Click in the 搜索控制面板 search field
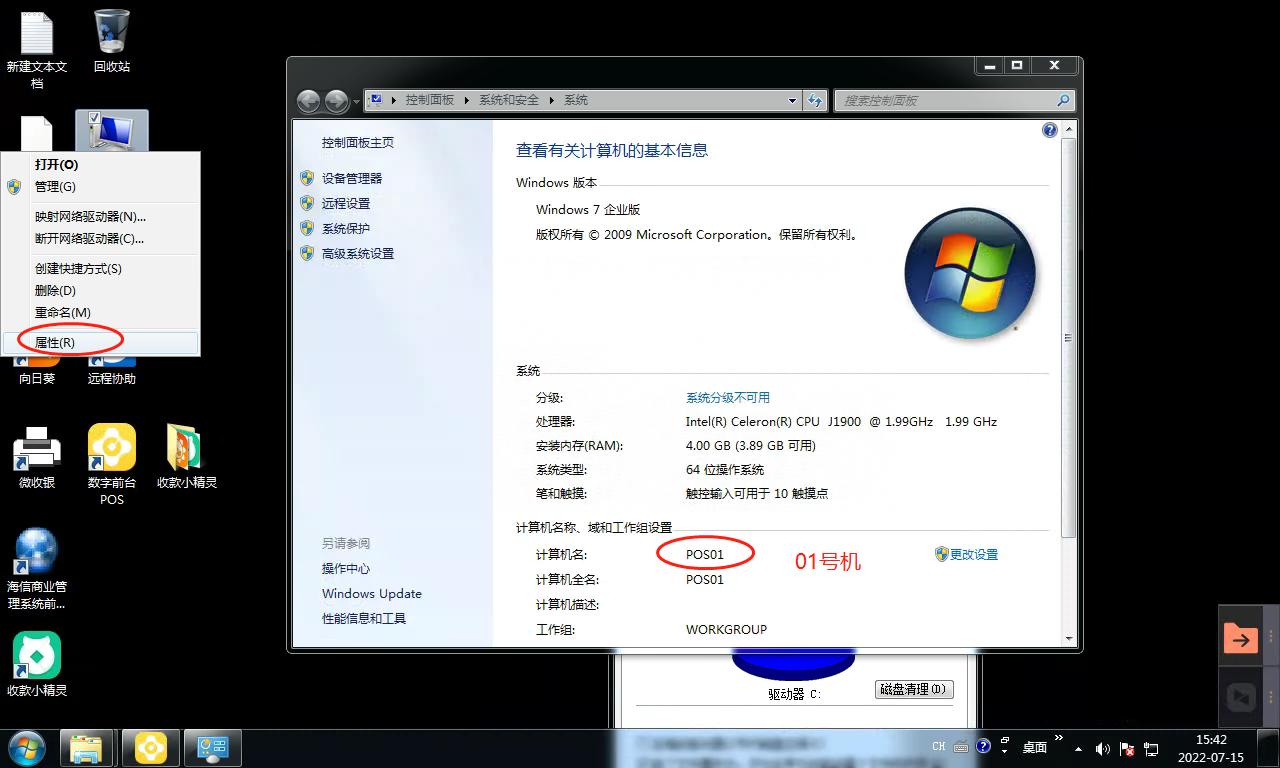Viewport: 1280px width, 768px height. click(944, 100)
